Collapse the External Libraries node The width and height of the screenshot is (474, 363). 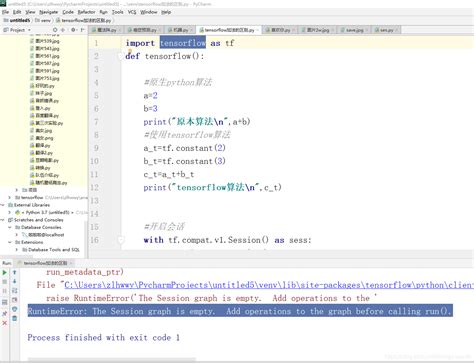(x=3, y=205)
